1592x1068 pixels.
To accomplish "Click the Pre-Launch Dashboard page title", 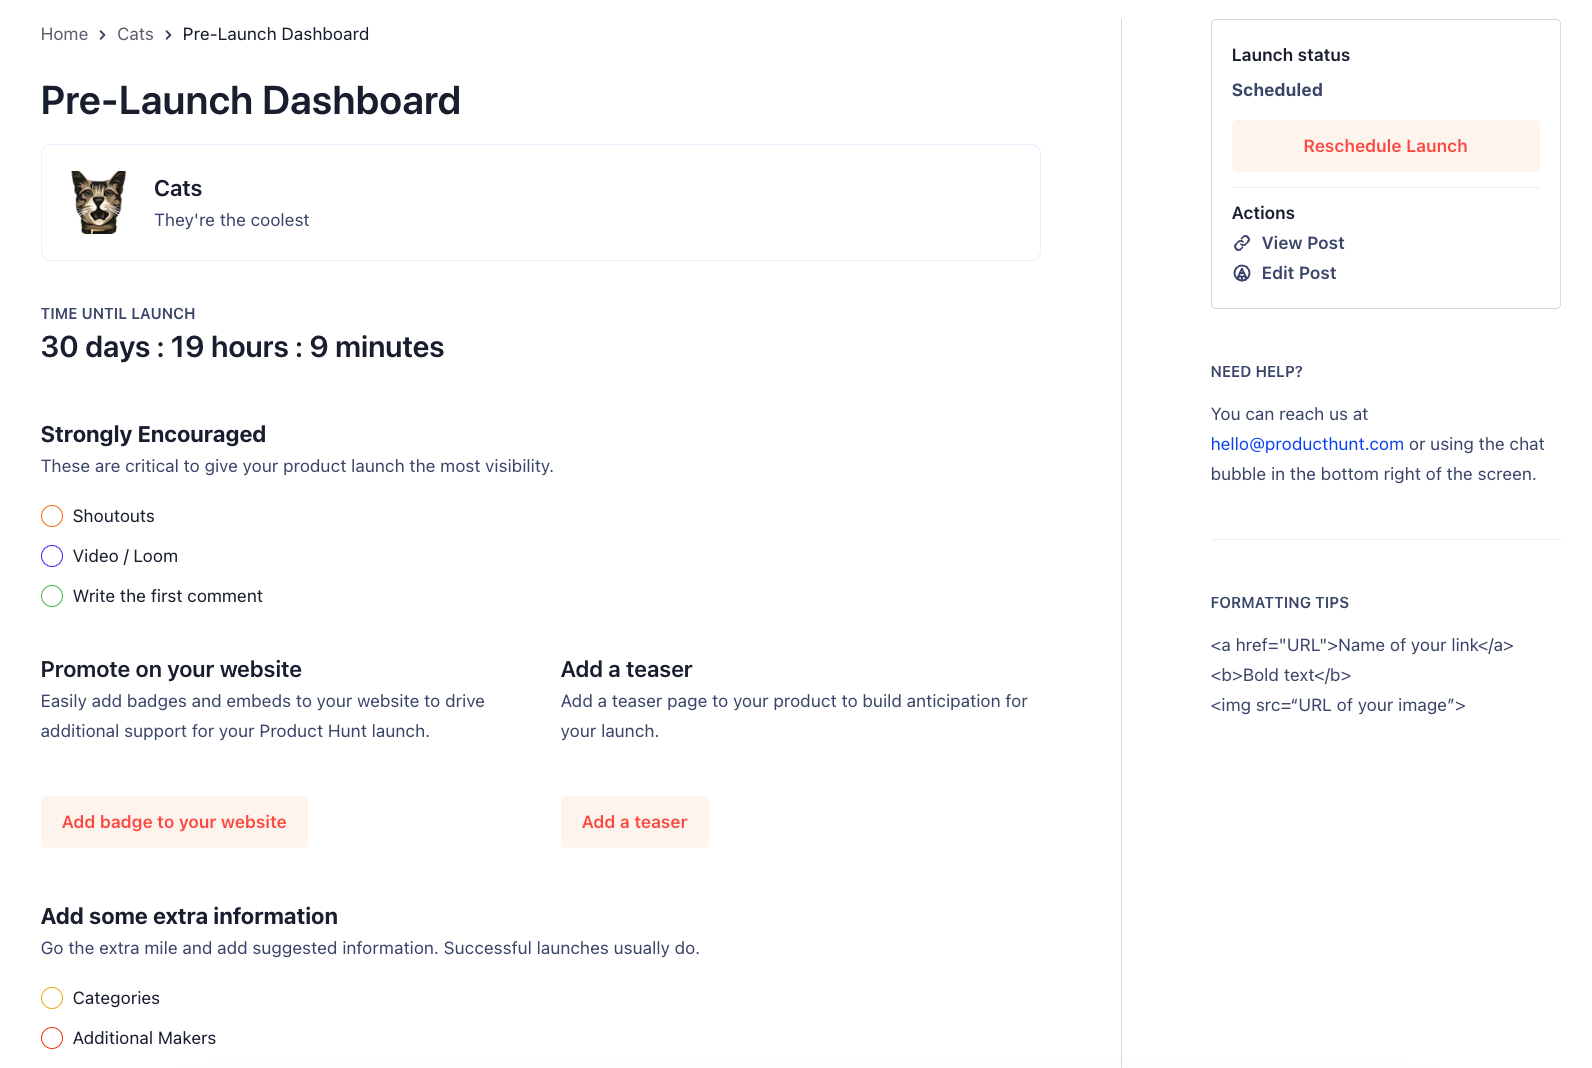I will pyautogui.click(x=251, y=101).
